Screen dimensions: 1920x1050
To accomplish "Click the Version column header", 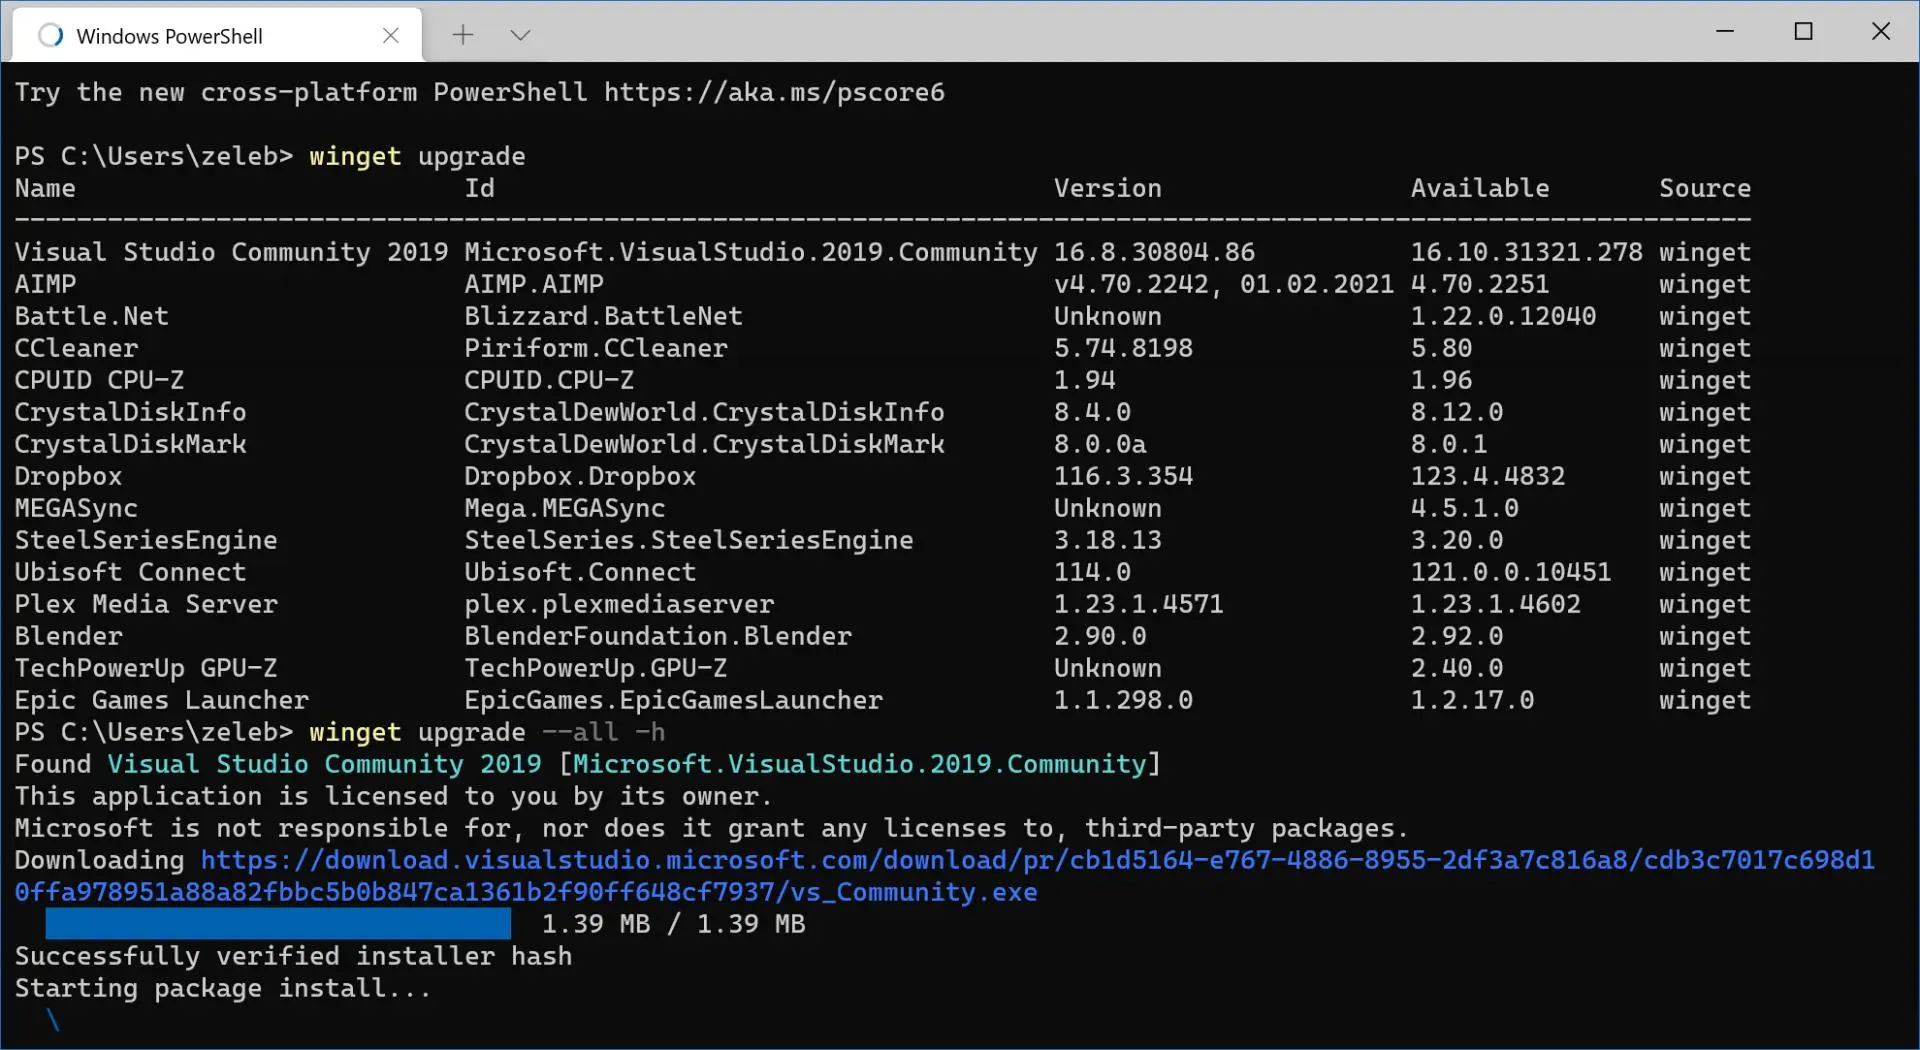I will click(1108, 188).
